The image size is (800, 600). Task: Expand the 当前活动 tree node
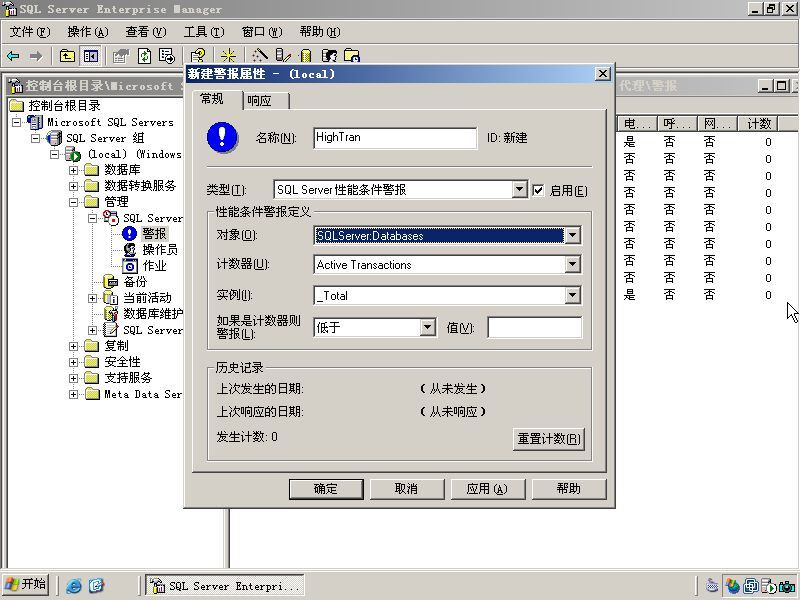(92, 298)
